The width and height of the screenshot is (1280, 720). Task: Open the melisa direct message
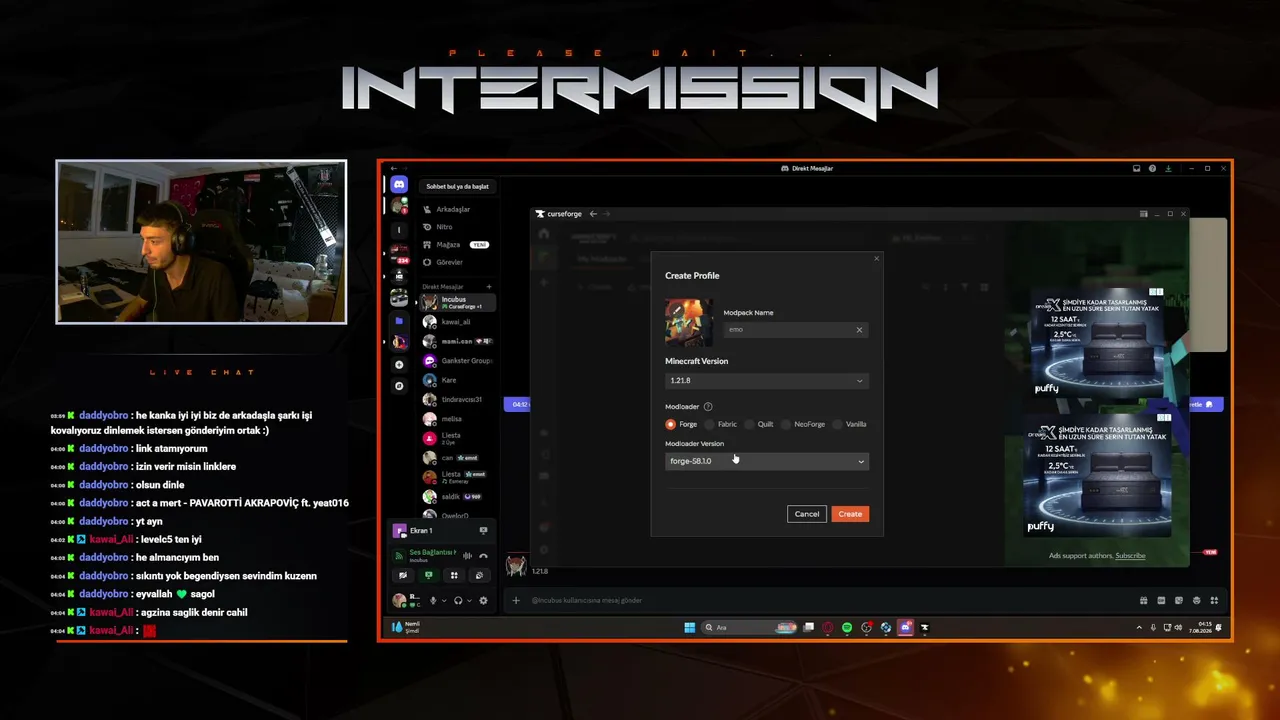click(457, 419)
